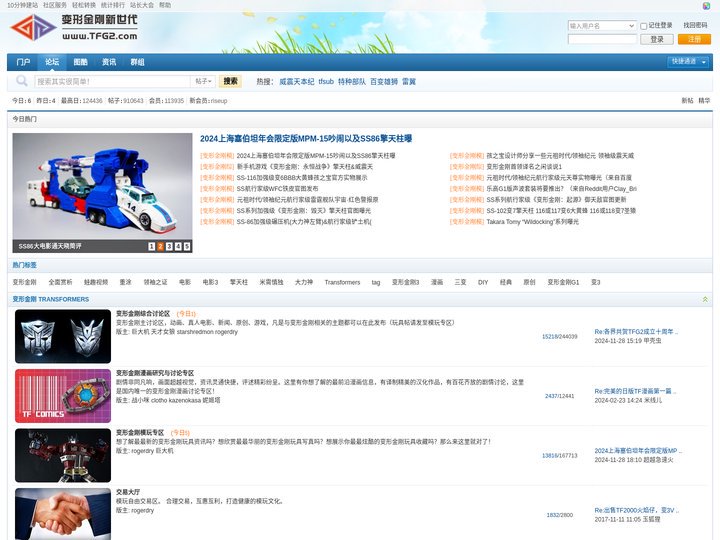The image size is (720, 540).
Task: Open the Autobot and Decepticon forum thumbnail
Action: [63, 336]
